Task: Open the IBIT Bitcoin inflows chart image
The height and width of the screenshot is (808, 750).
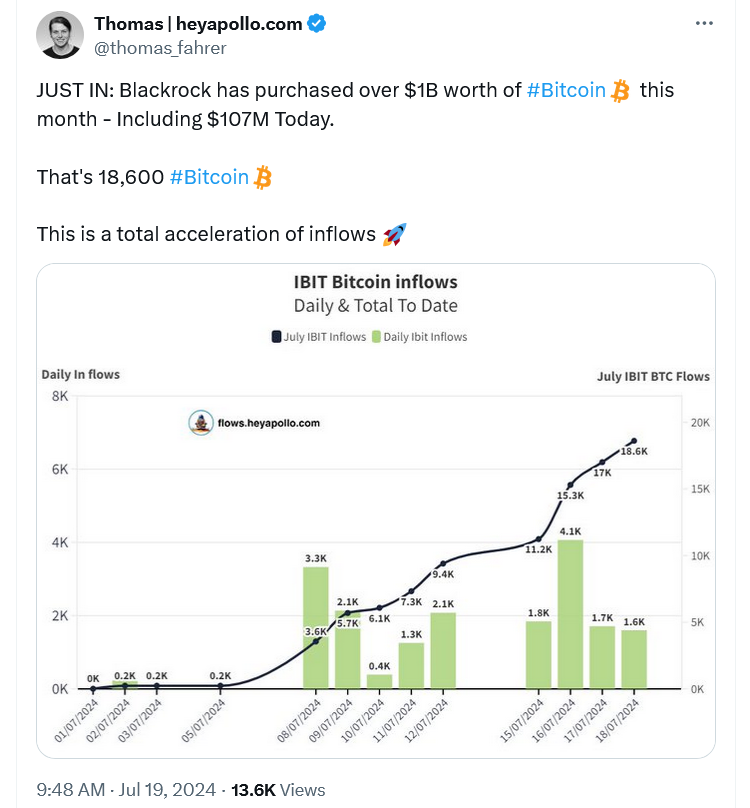Action: (376, 511)
